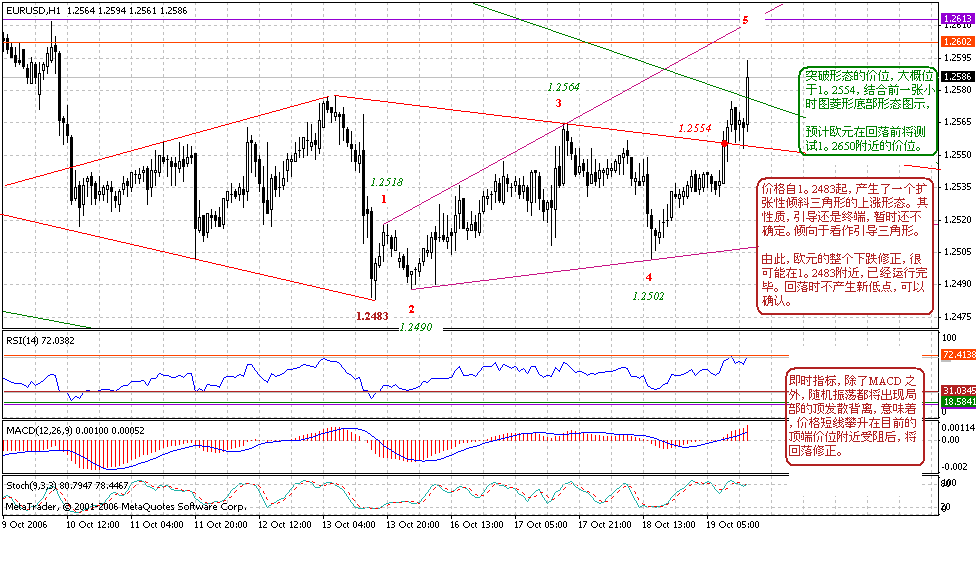Click the red 31.0345 RSI level tag
Viewport: 976px width, 563px height.
959,390
